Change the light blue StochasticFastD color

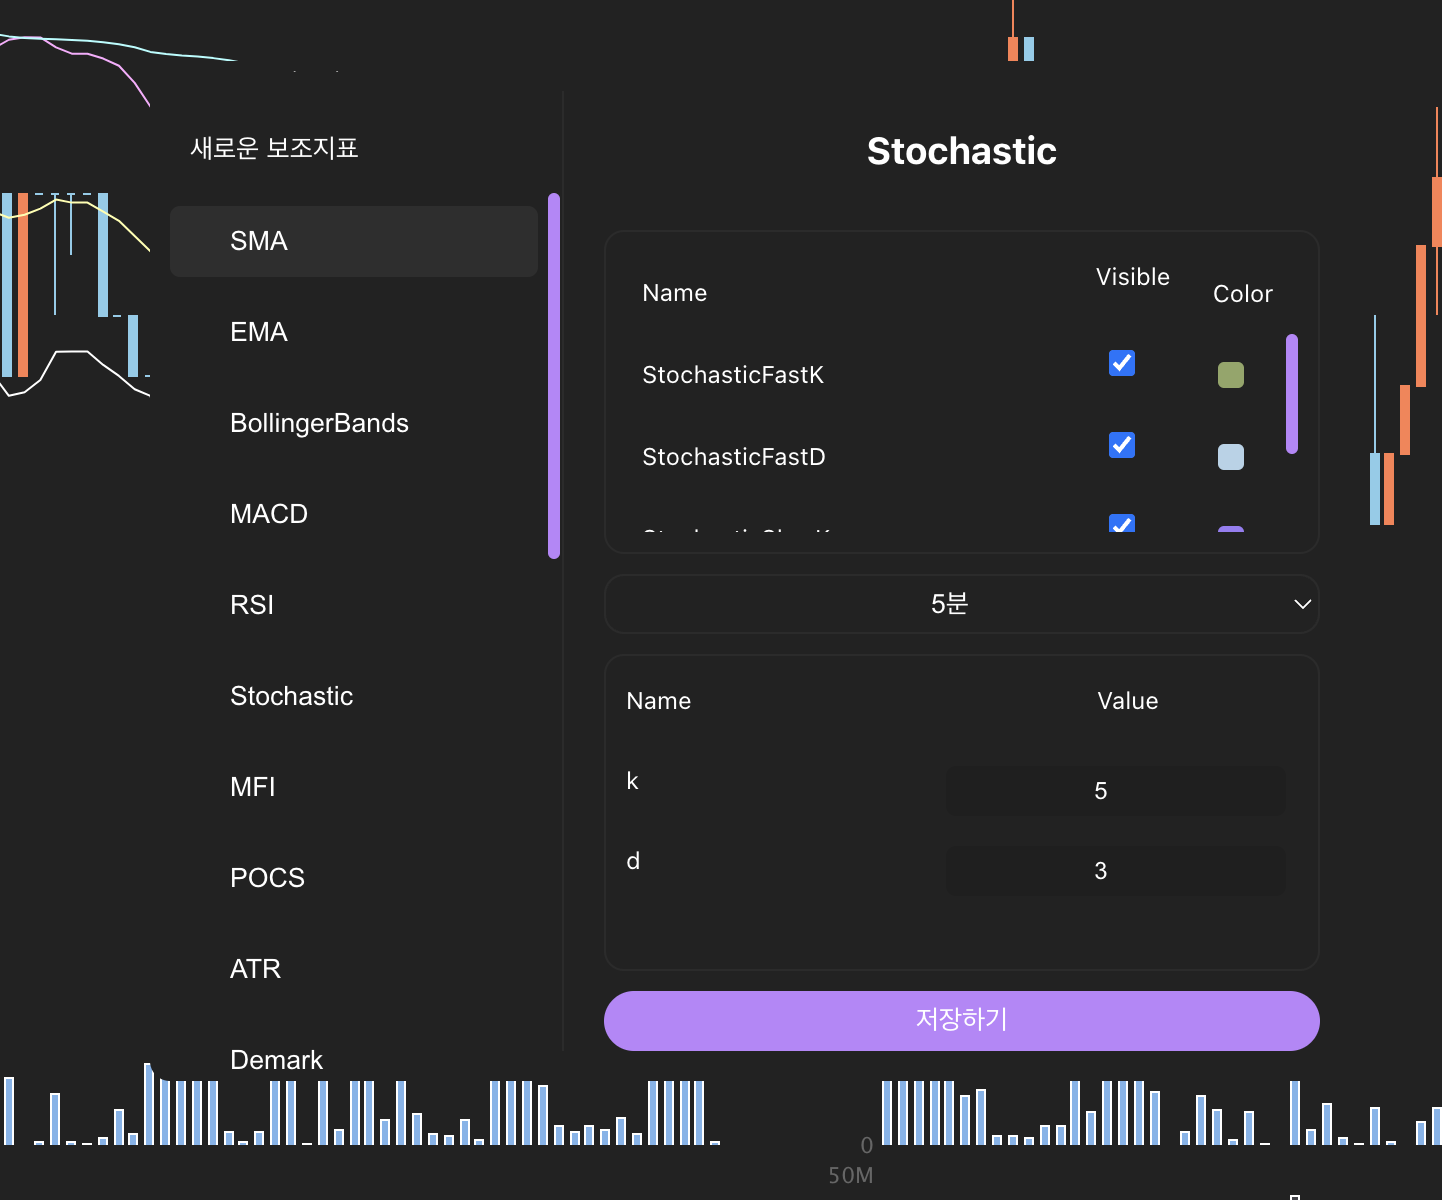(x=1230, y=457)
